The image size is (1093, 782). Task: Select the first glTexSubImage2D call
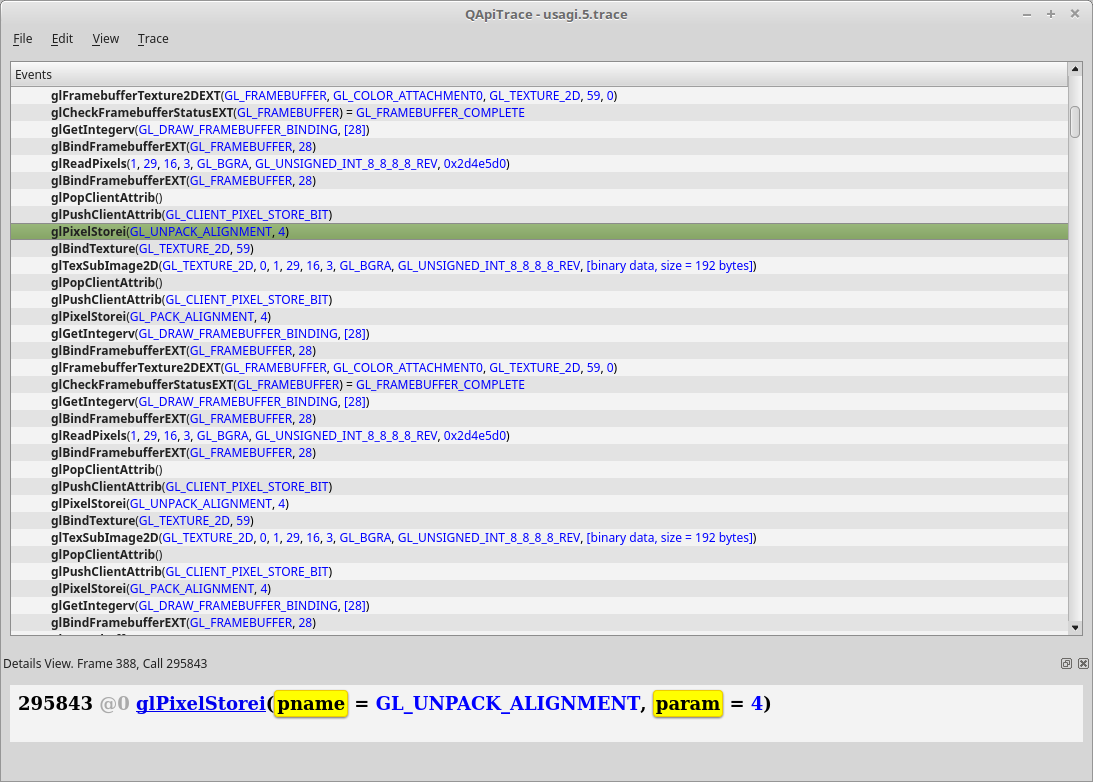(404, 266)
